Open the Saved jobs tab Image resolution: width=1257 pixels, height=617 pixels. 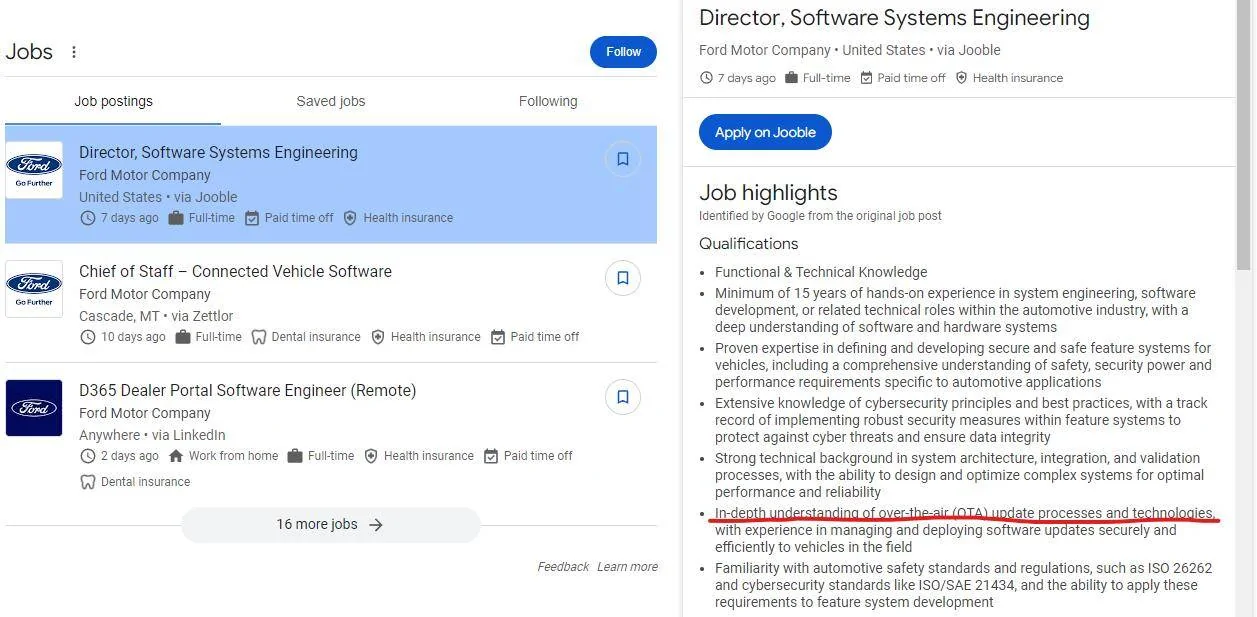[331, 101]
